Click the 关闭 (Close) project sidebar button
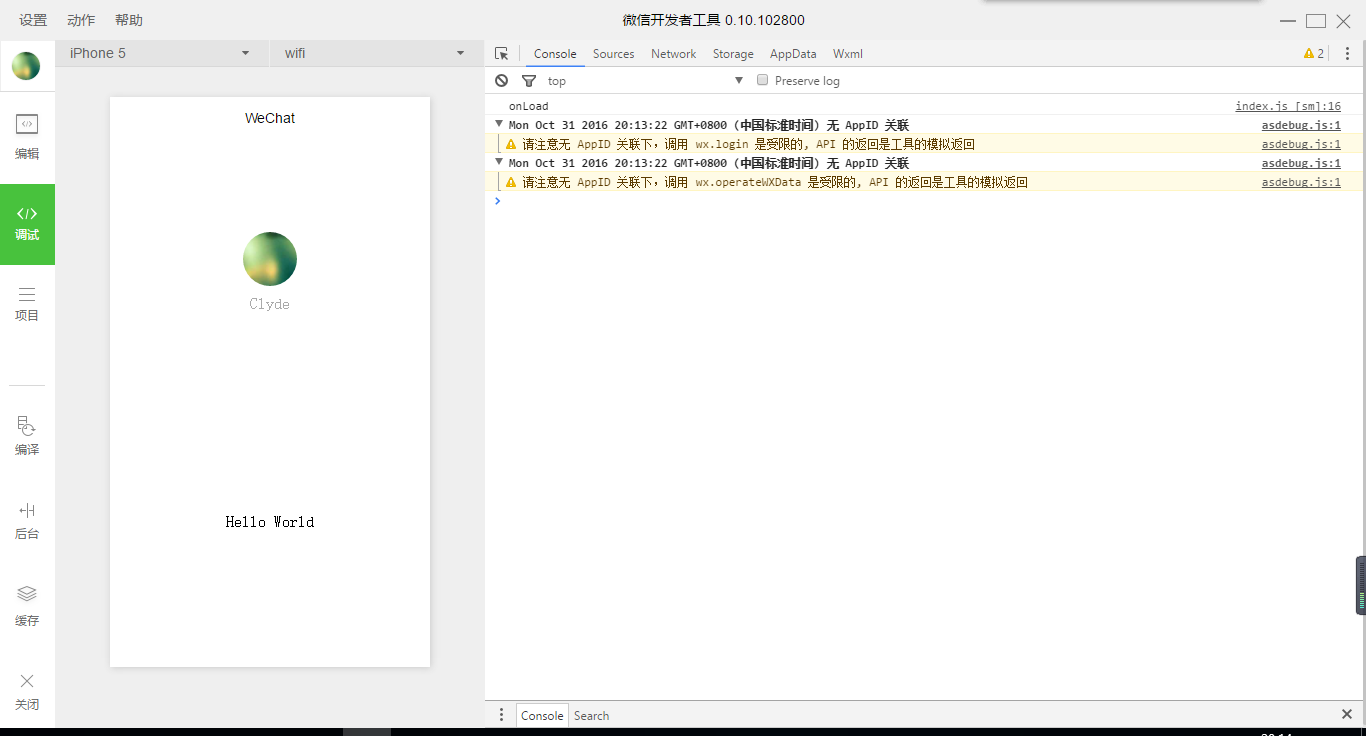 (27, 691)
